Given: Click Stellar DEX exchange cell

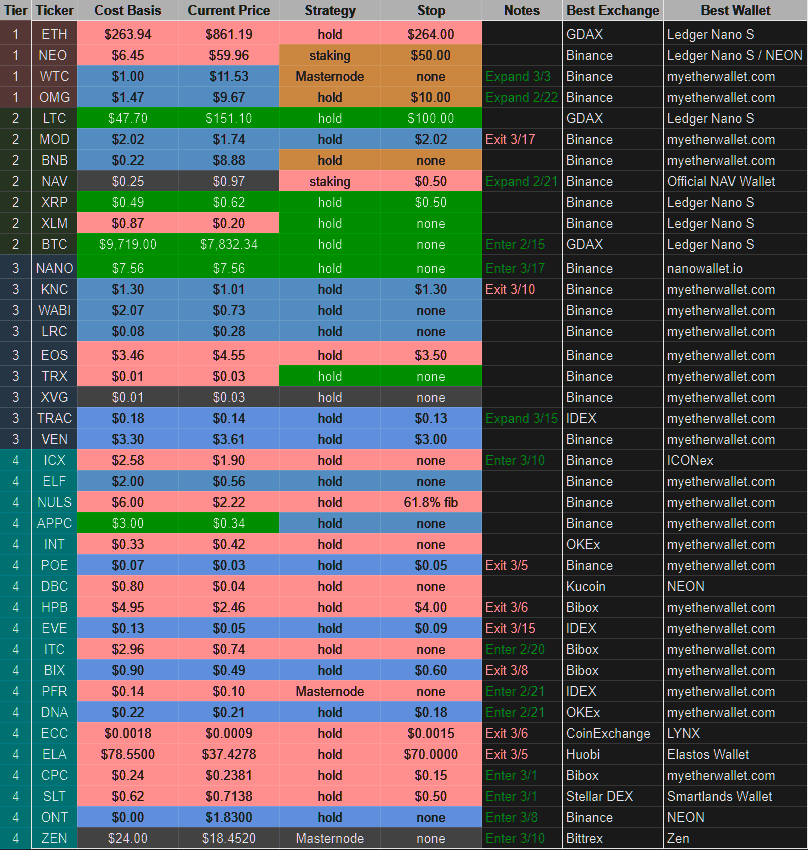Looking at the screenshot, I should pyautogui.click(x=612, y=796).
